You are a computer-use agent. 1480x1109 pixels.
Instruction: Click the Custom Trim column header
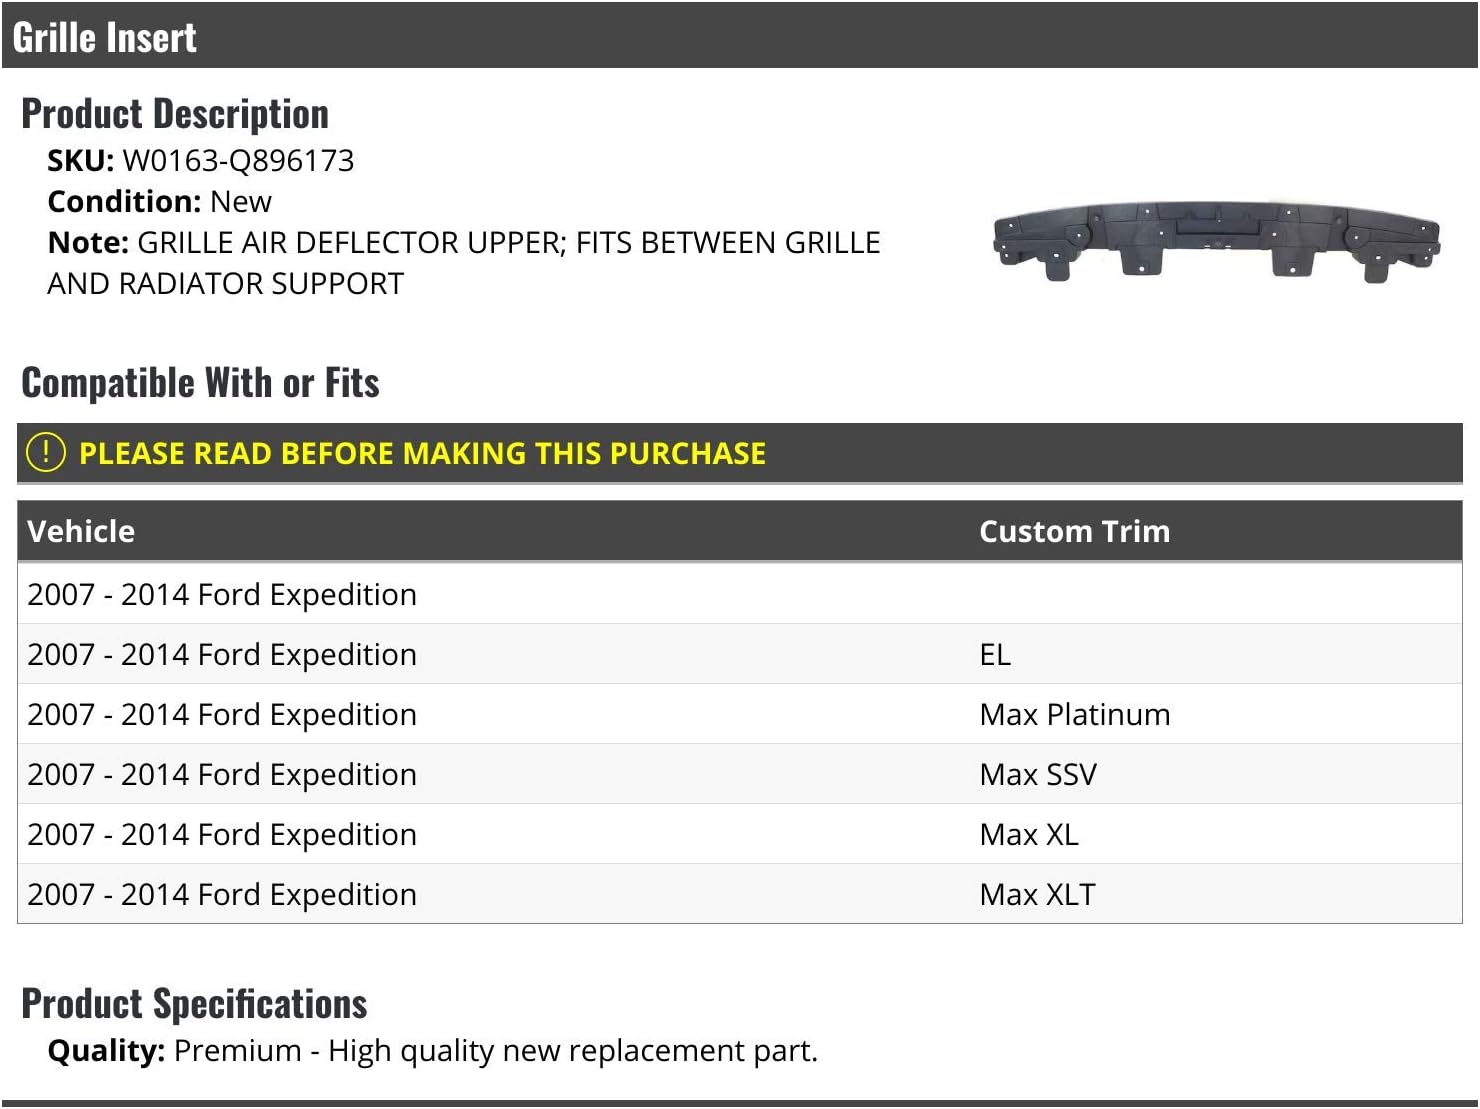click(x=1074, y=531)
